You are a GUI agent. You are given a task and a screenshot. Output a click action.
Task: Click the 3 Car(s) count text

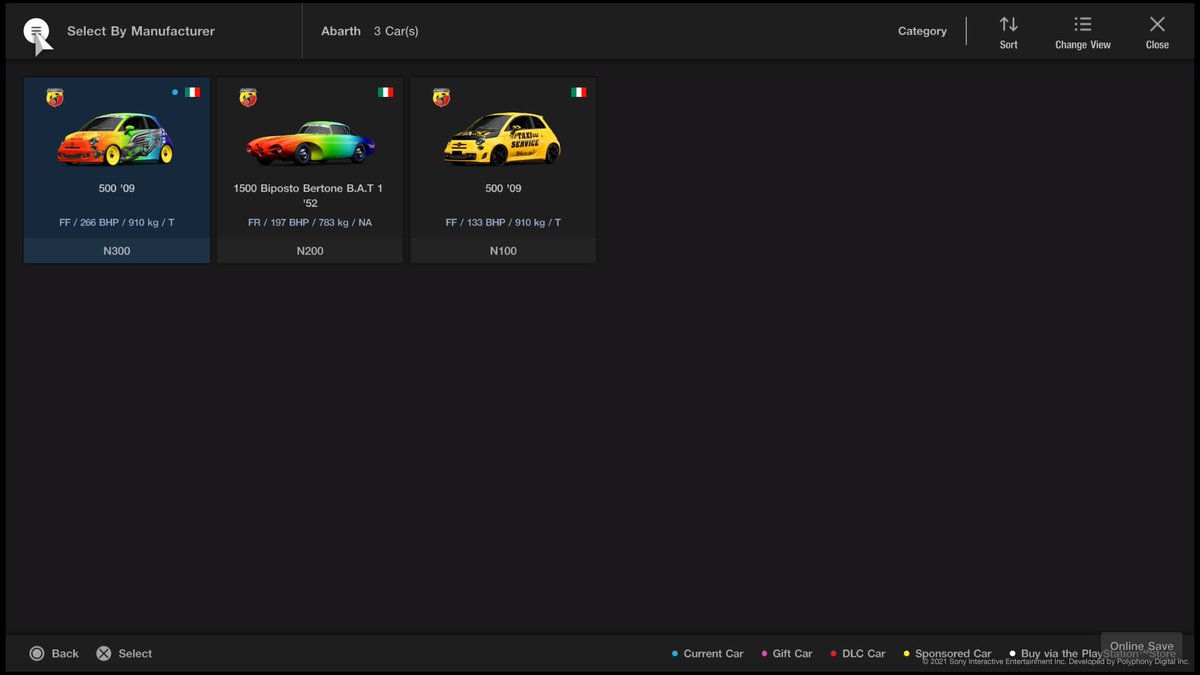pyautogui.click(x=396, y=31)
